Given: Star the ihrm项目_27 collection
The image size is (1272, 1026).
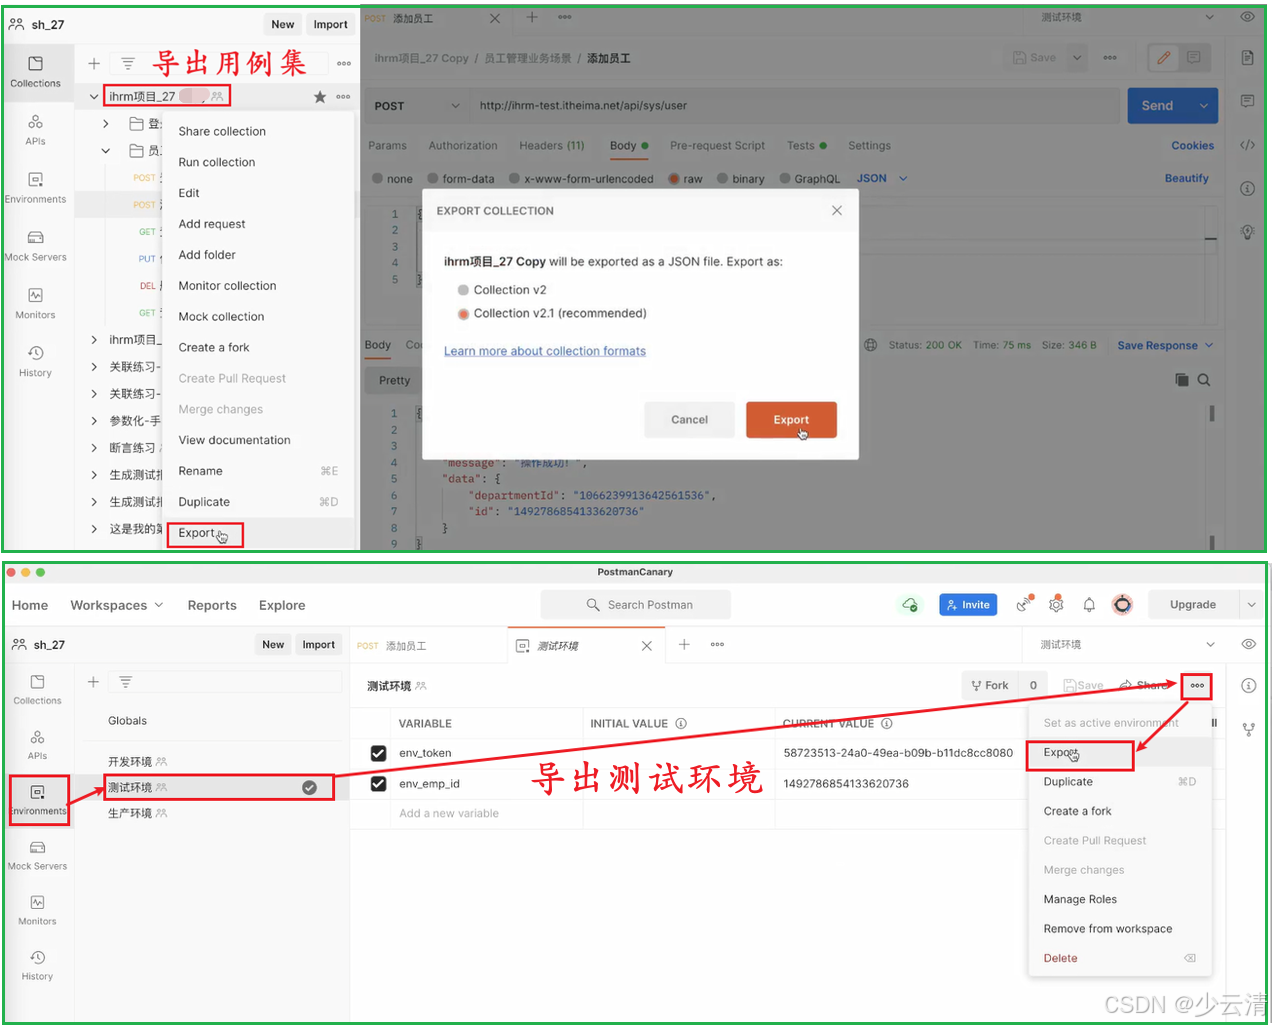Looking at the screenshot, I should pos(320,96).
